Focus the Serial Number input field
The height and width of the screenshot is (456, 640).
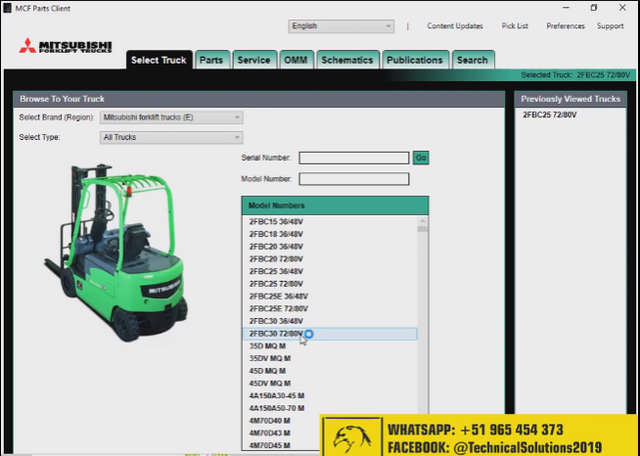354,158
